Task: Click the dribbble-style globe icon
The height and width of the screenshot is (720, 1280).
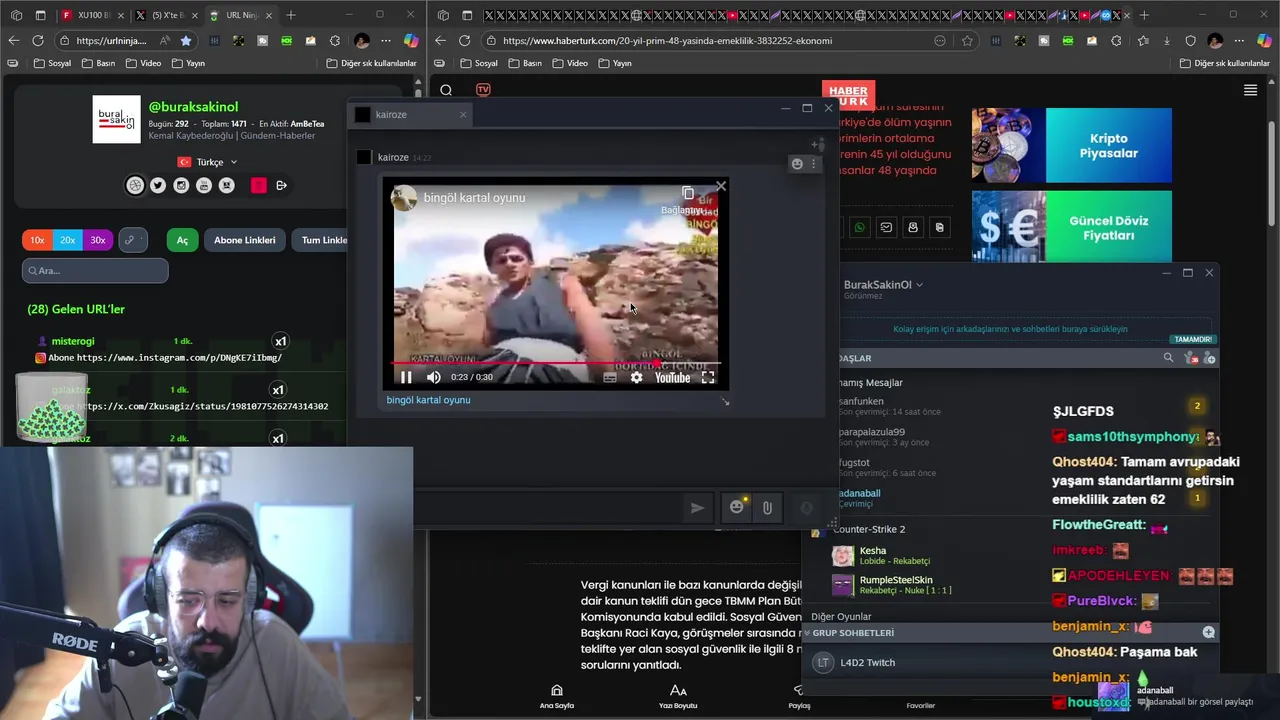Action: coord(135,185)
